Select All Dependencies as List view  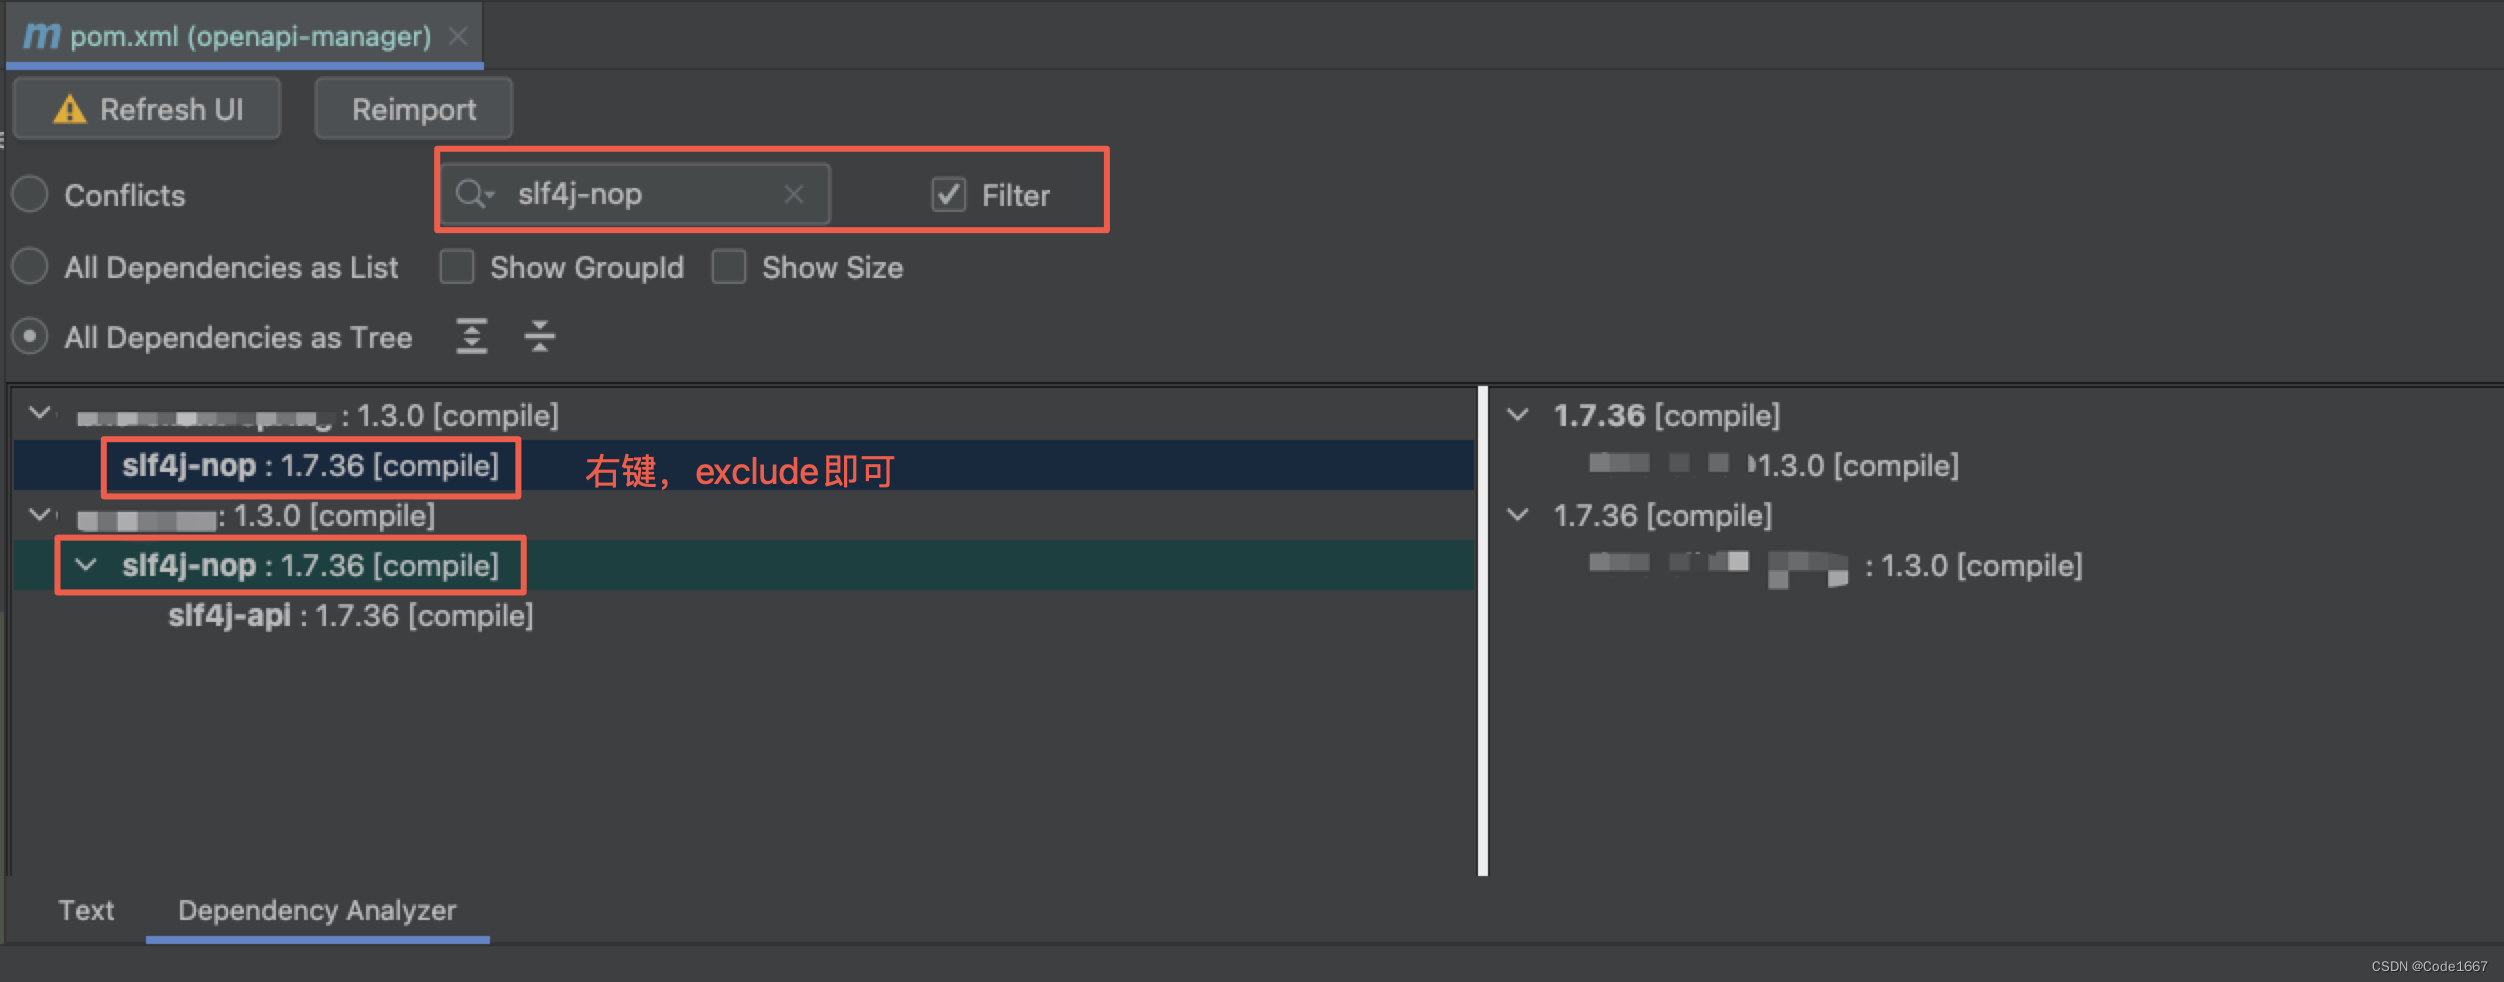(x=30, y=267)
